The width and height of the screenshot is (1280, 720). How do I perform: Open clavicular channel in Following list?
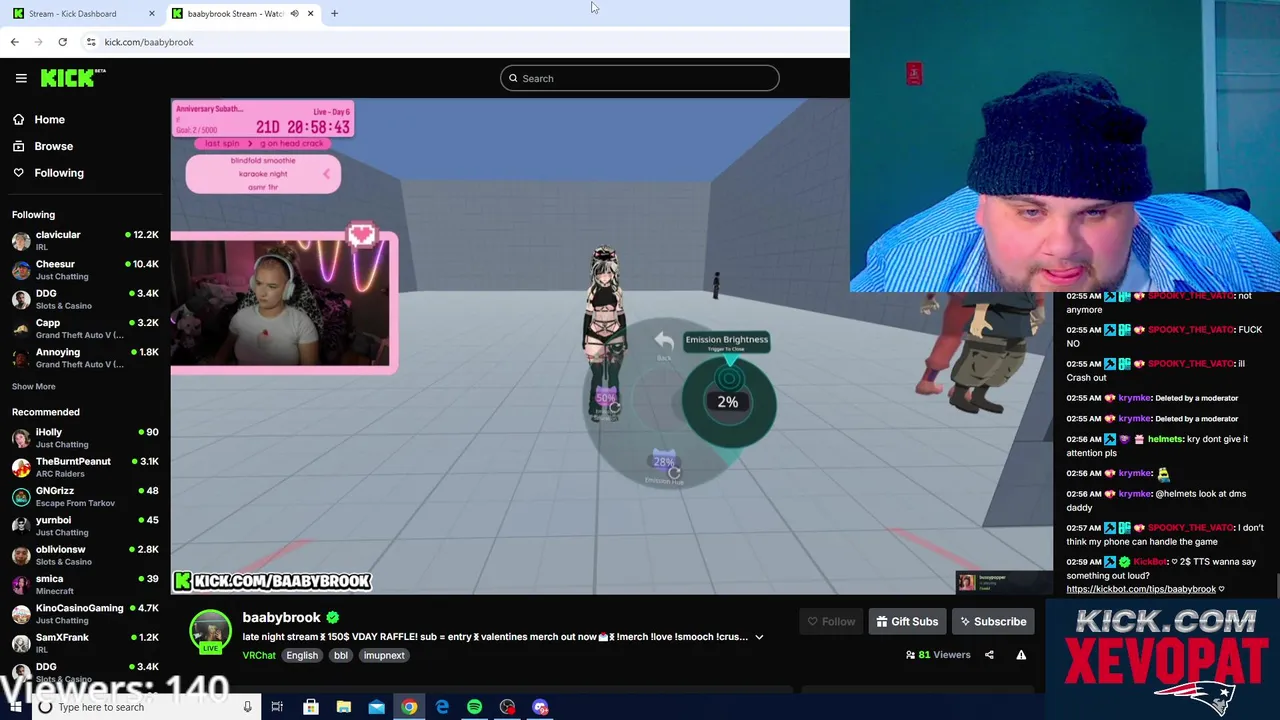coord(85,240)
